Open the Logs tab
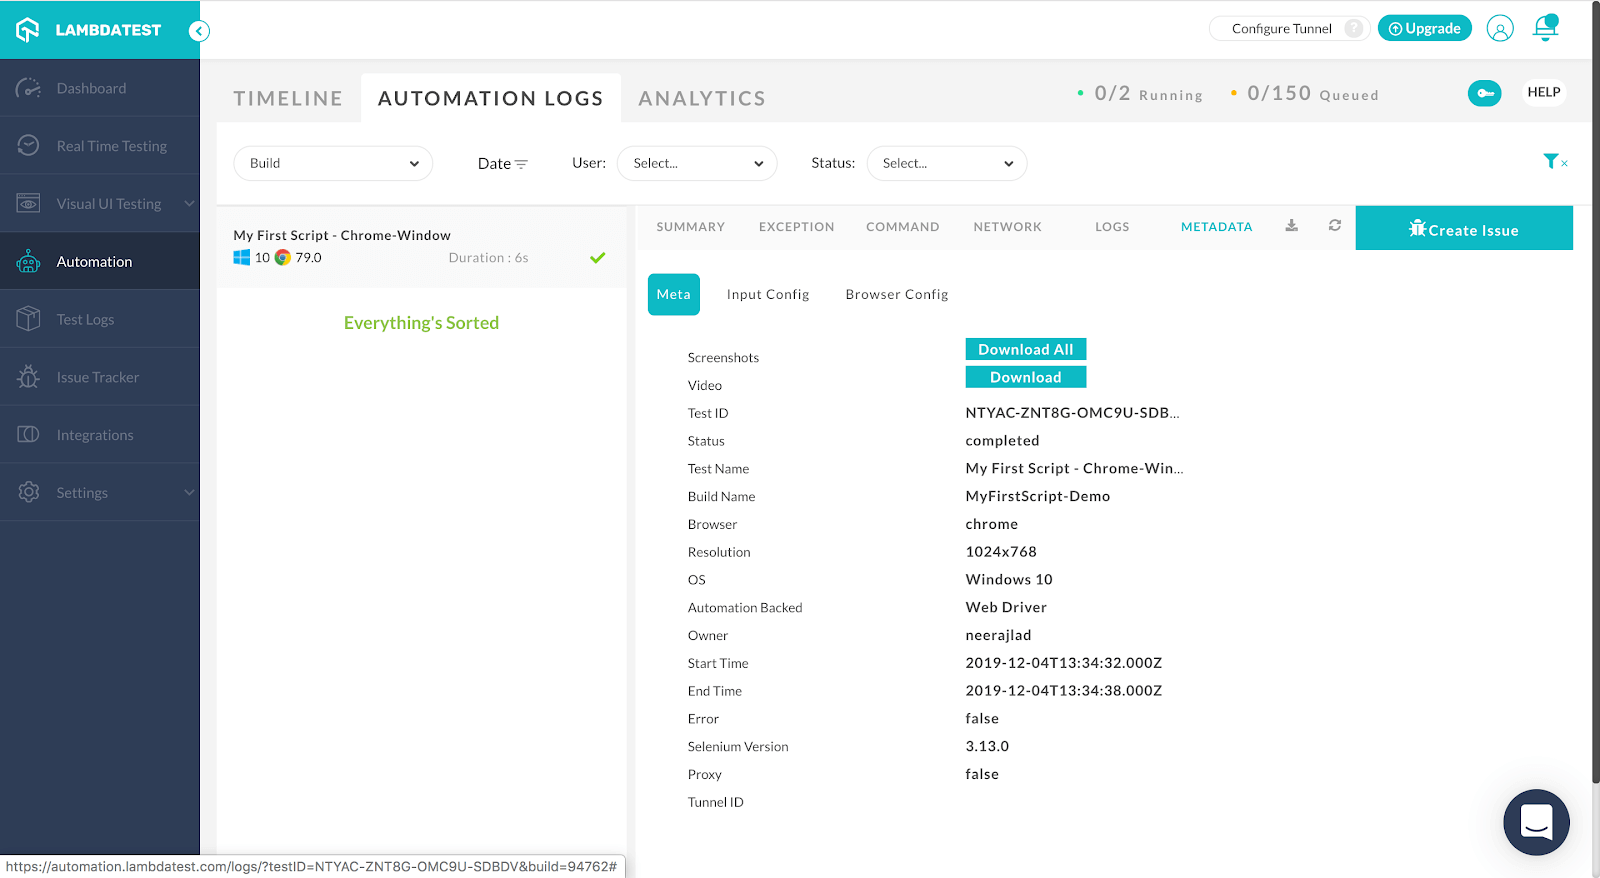Screen dimensions: 1600x878 pyautogui.click(x=1112, y=227)
